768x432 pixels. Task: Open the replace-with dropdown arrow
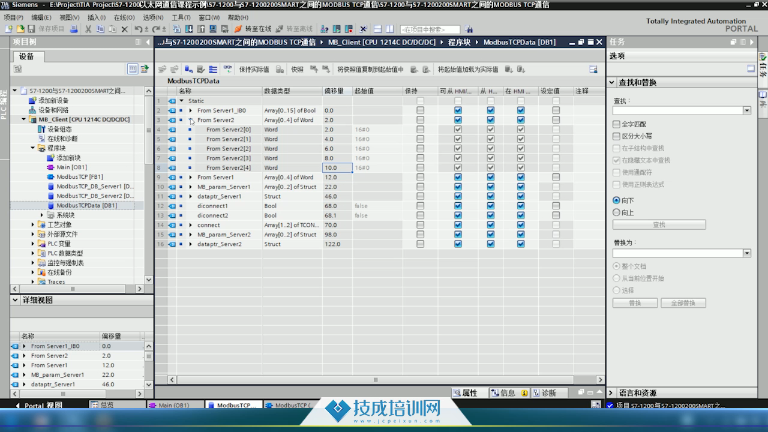point(746,253)
